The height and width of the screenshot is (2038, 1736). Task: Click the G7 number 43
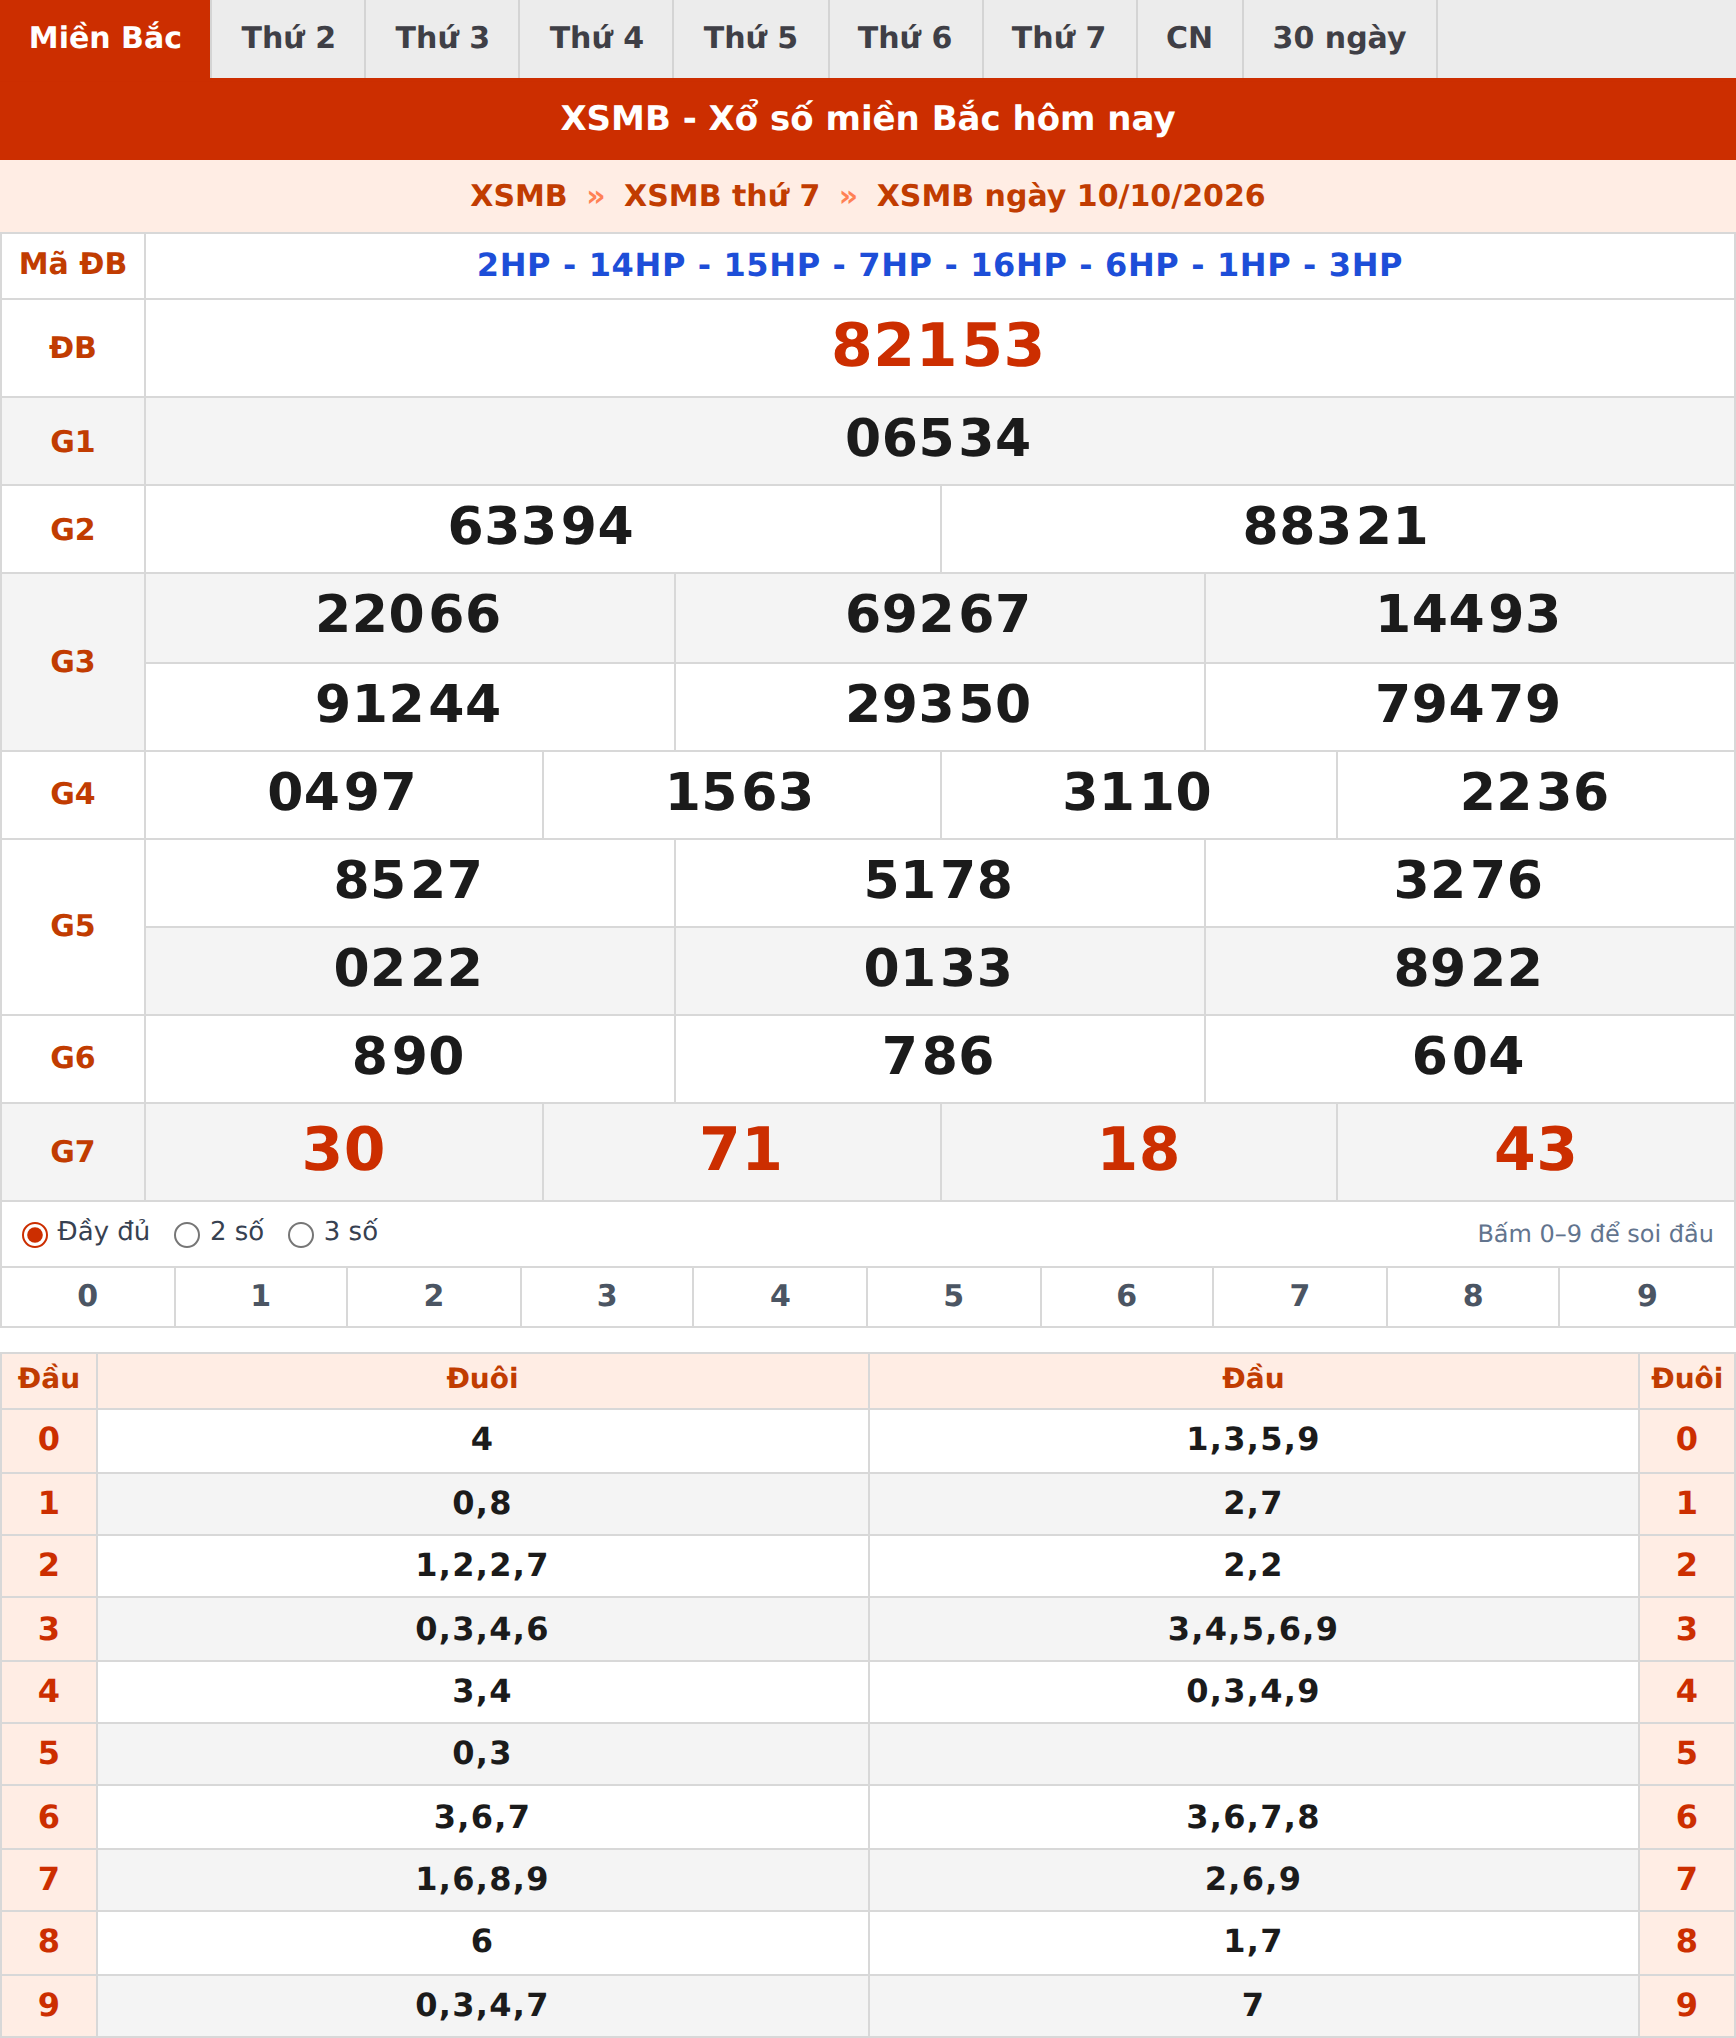(x=1536, y=1150)
